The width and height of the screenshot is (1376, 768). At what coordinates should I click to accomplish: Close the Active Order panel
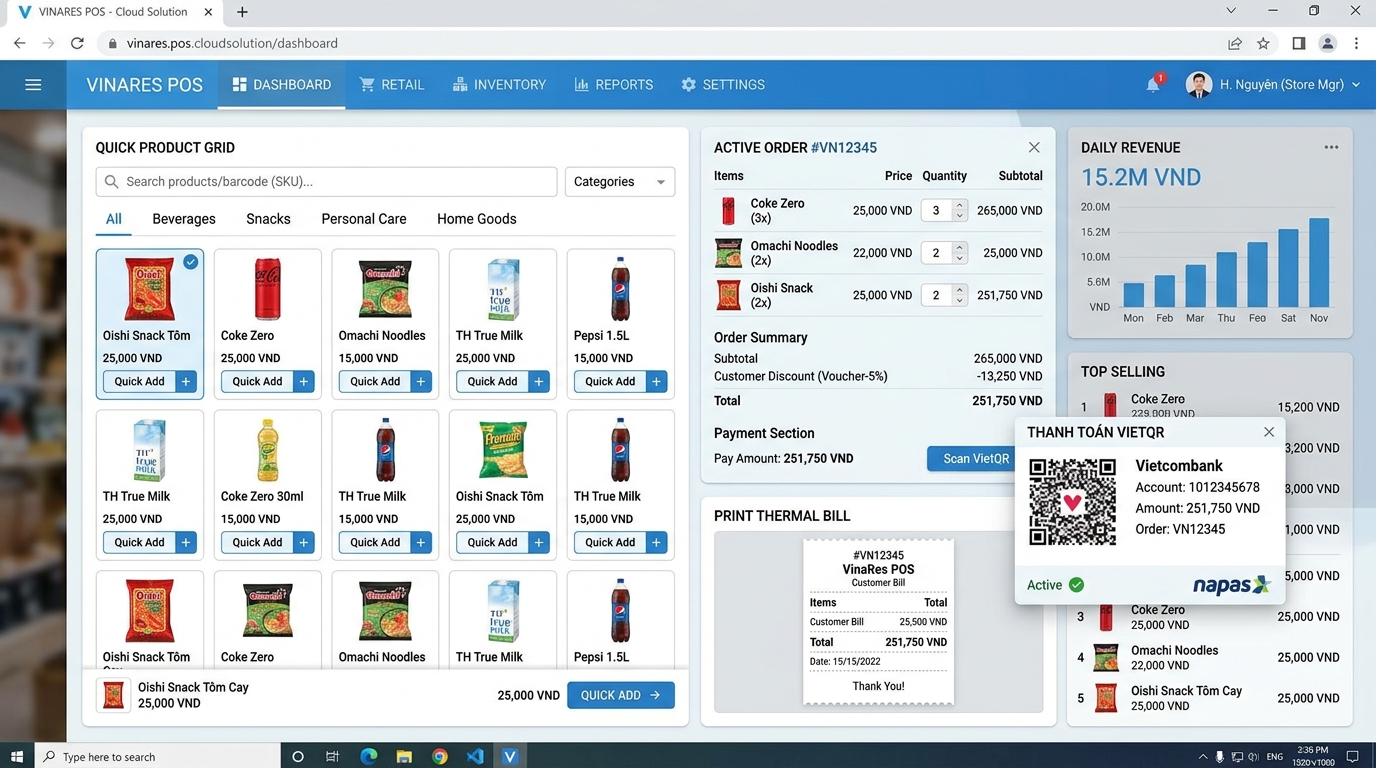(1034, 147)
